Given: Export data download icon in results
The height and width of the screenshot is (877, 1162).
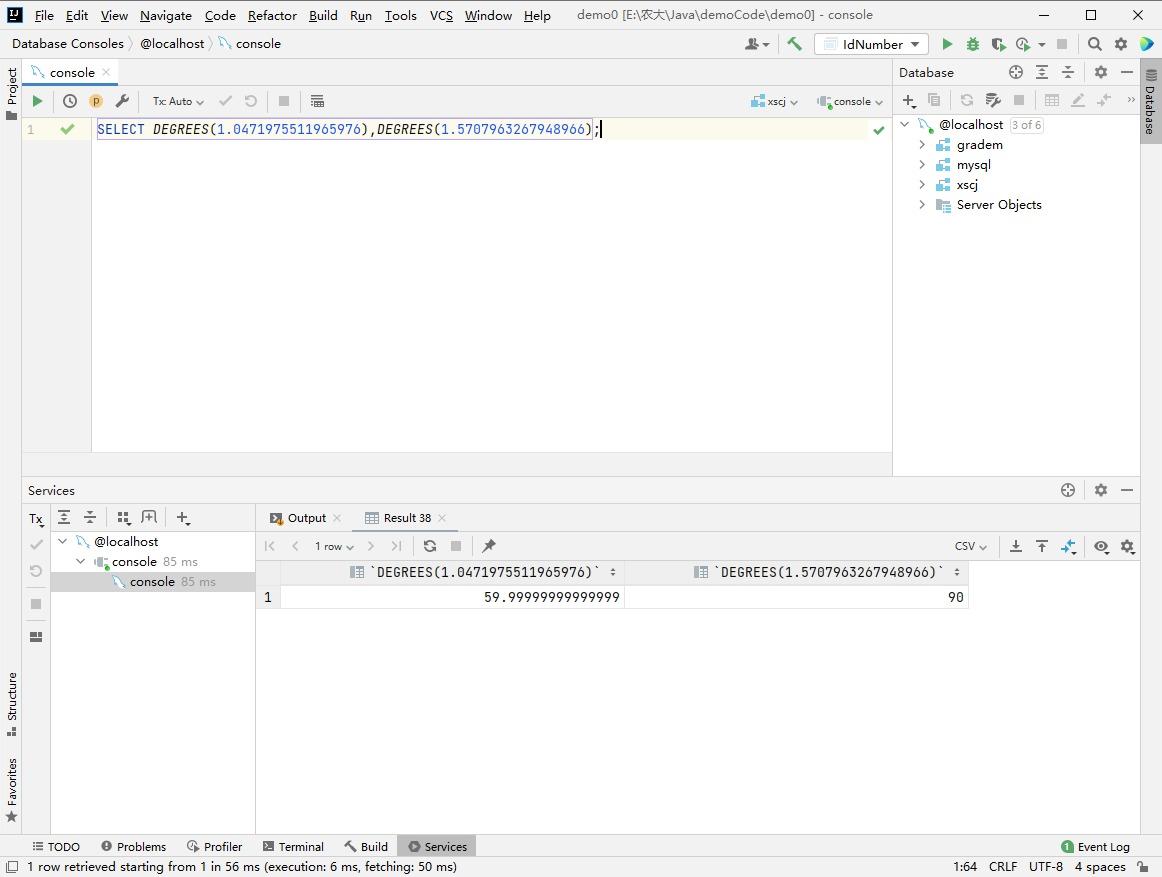Looking at the screenshot, I should (x=1015, y=546).
